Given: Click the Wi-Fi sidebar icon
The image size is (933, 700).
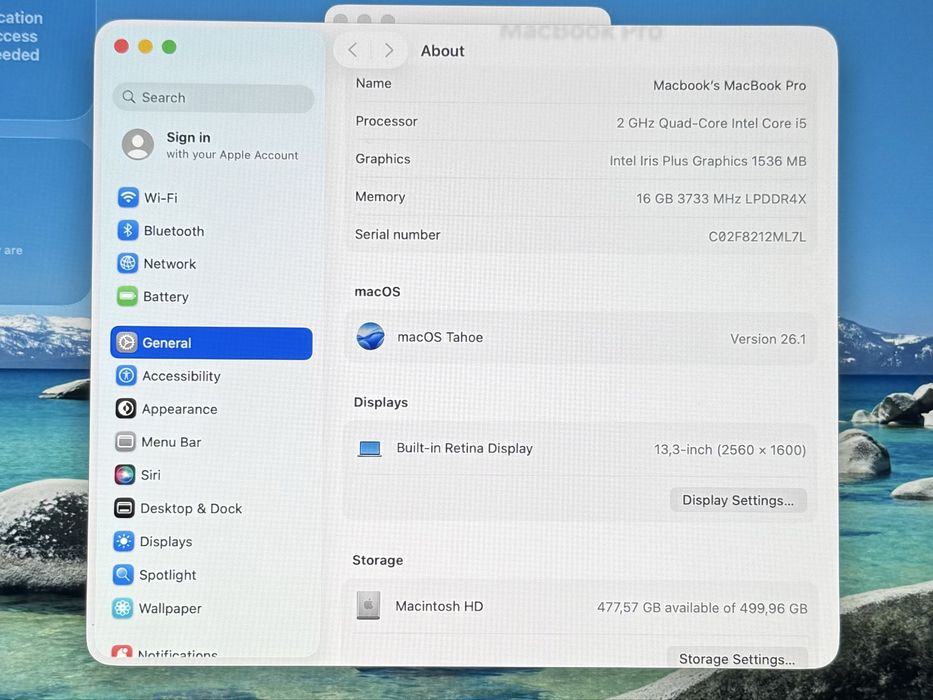Looking at the screenshot, I should pos(128,197).
